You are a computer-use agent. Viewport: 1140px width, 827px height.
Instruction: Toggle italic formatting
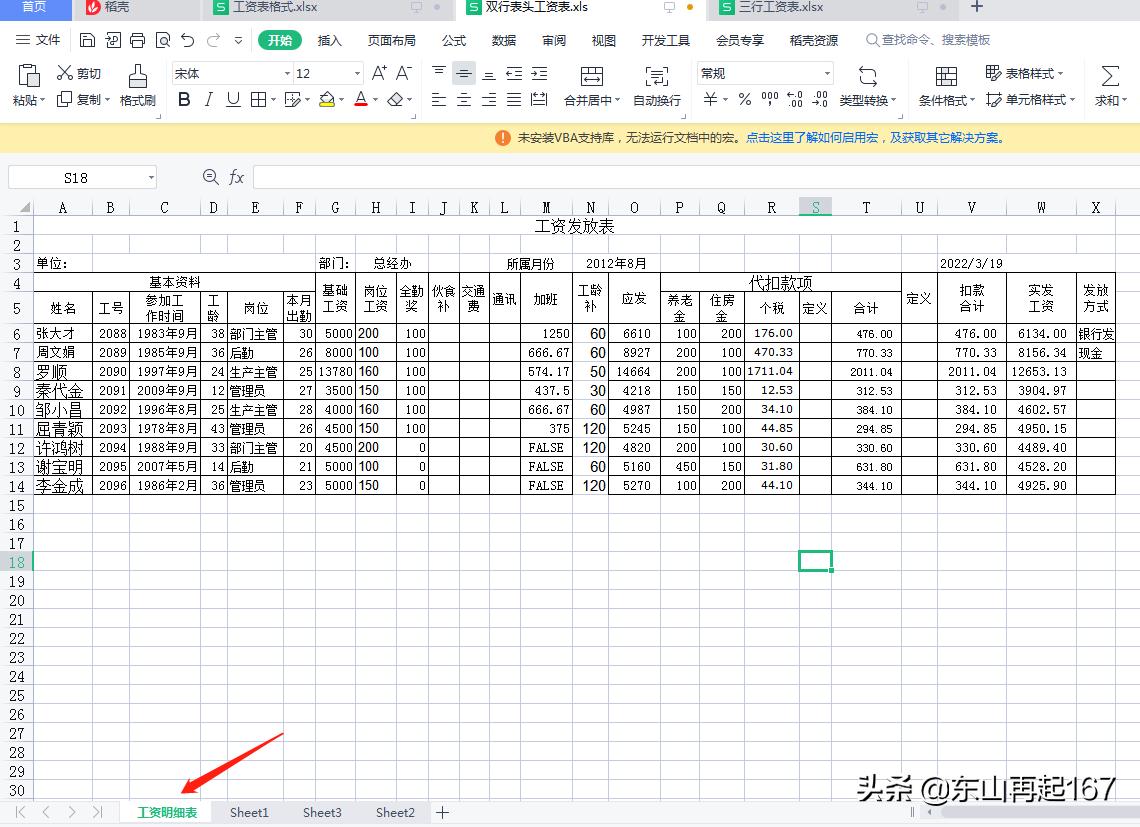(209, 99)
